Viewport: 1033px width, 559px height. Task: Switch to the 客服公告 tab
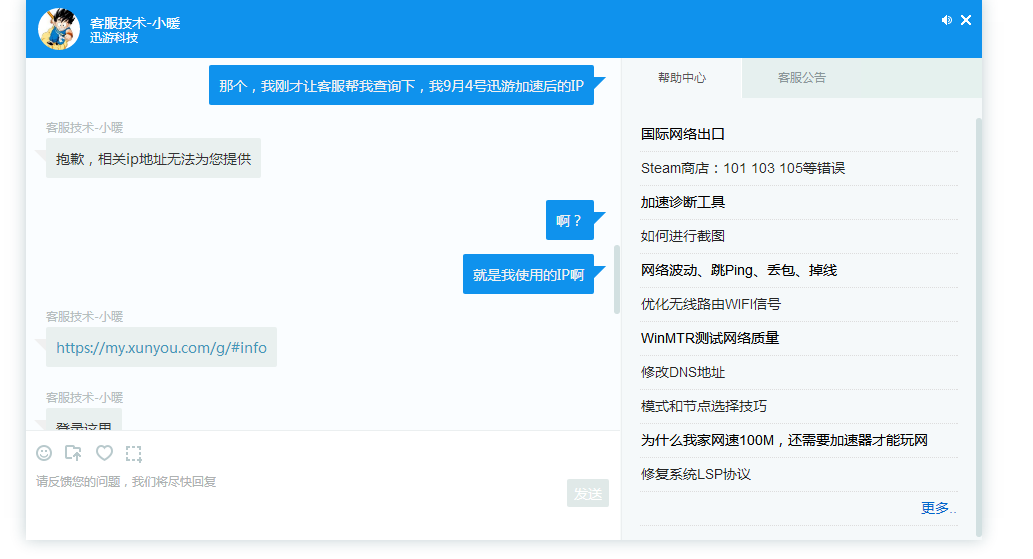(x=802, y=78)
